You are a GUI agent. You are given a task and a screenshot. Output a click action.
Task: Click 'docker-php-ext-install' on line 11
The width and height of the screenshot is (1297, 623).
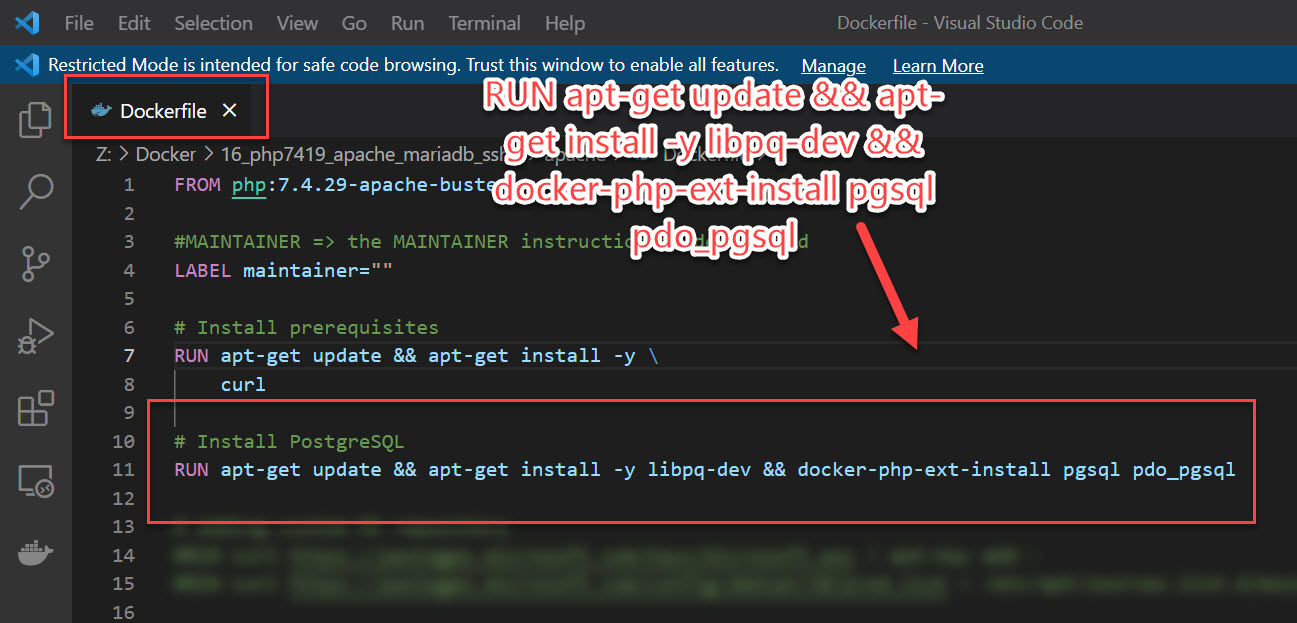click(x=924, y=470)
